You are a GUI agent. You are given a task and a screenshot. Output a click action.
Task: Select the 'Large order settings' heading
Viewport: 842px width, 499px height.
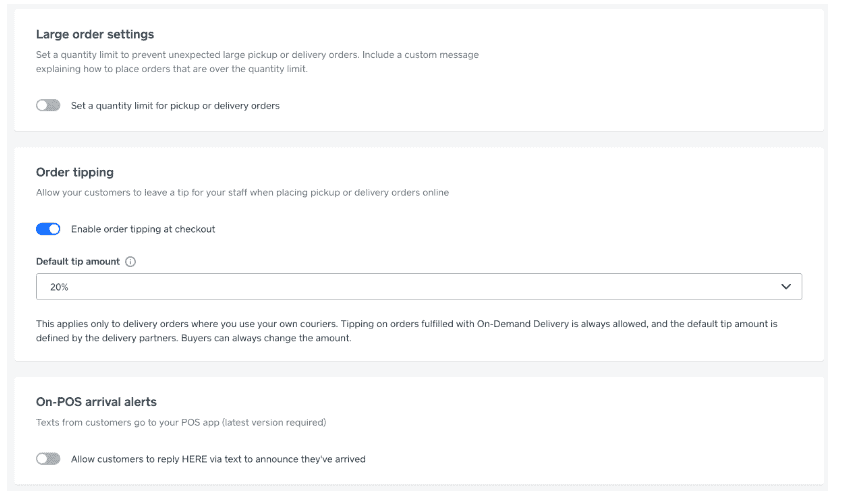coord(95,34)
